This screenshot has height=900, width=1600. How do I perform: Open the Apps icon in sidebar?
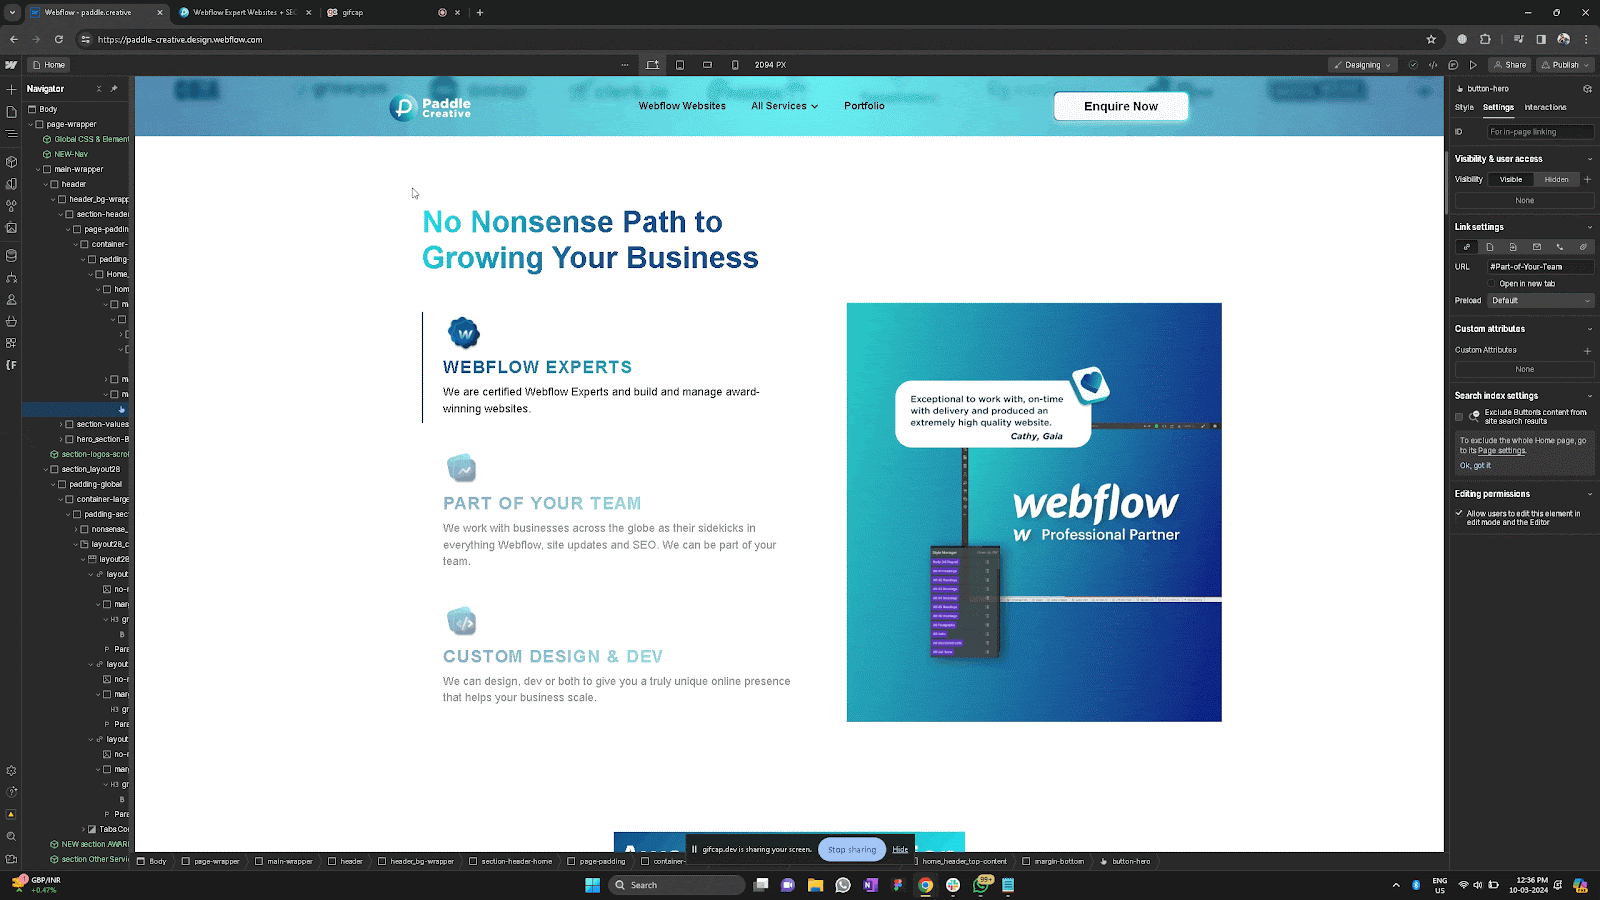pyautogui.click(x=11, y=343)
